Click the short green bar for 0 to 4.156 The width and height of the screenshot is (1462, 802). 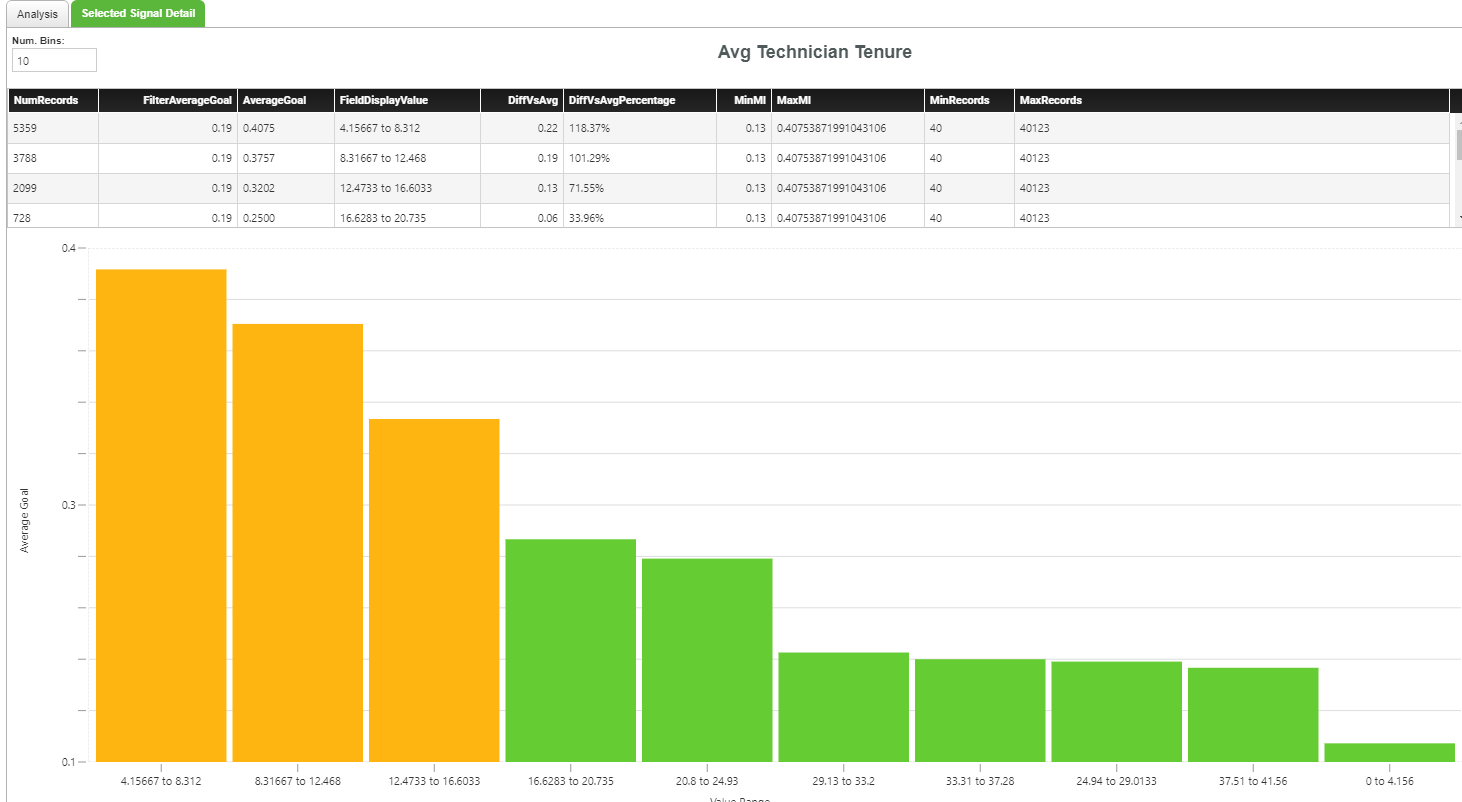(x=1390, y=753)
